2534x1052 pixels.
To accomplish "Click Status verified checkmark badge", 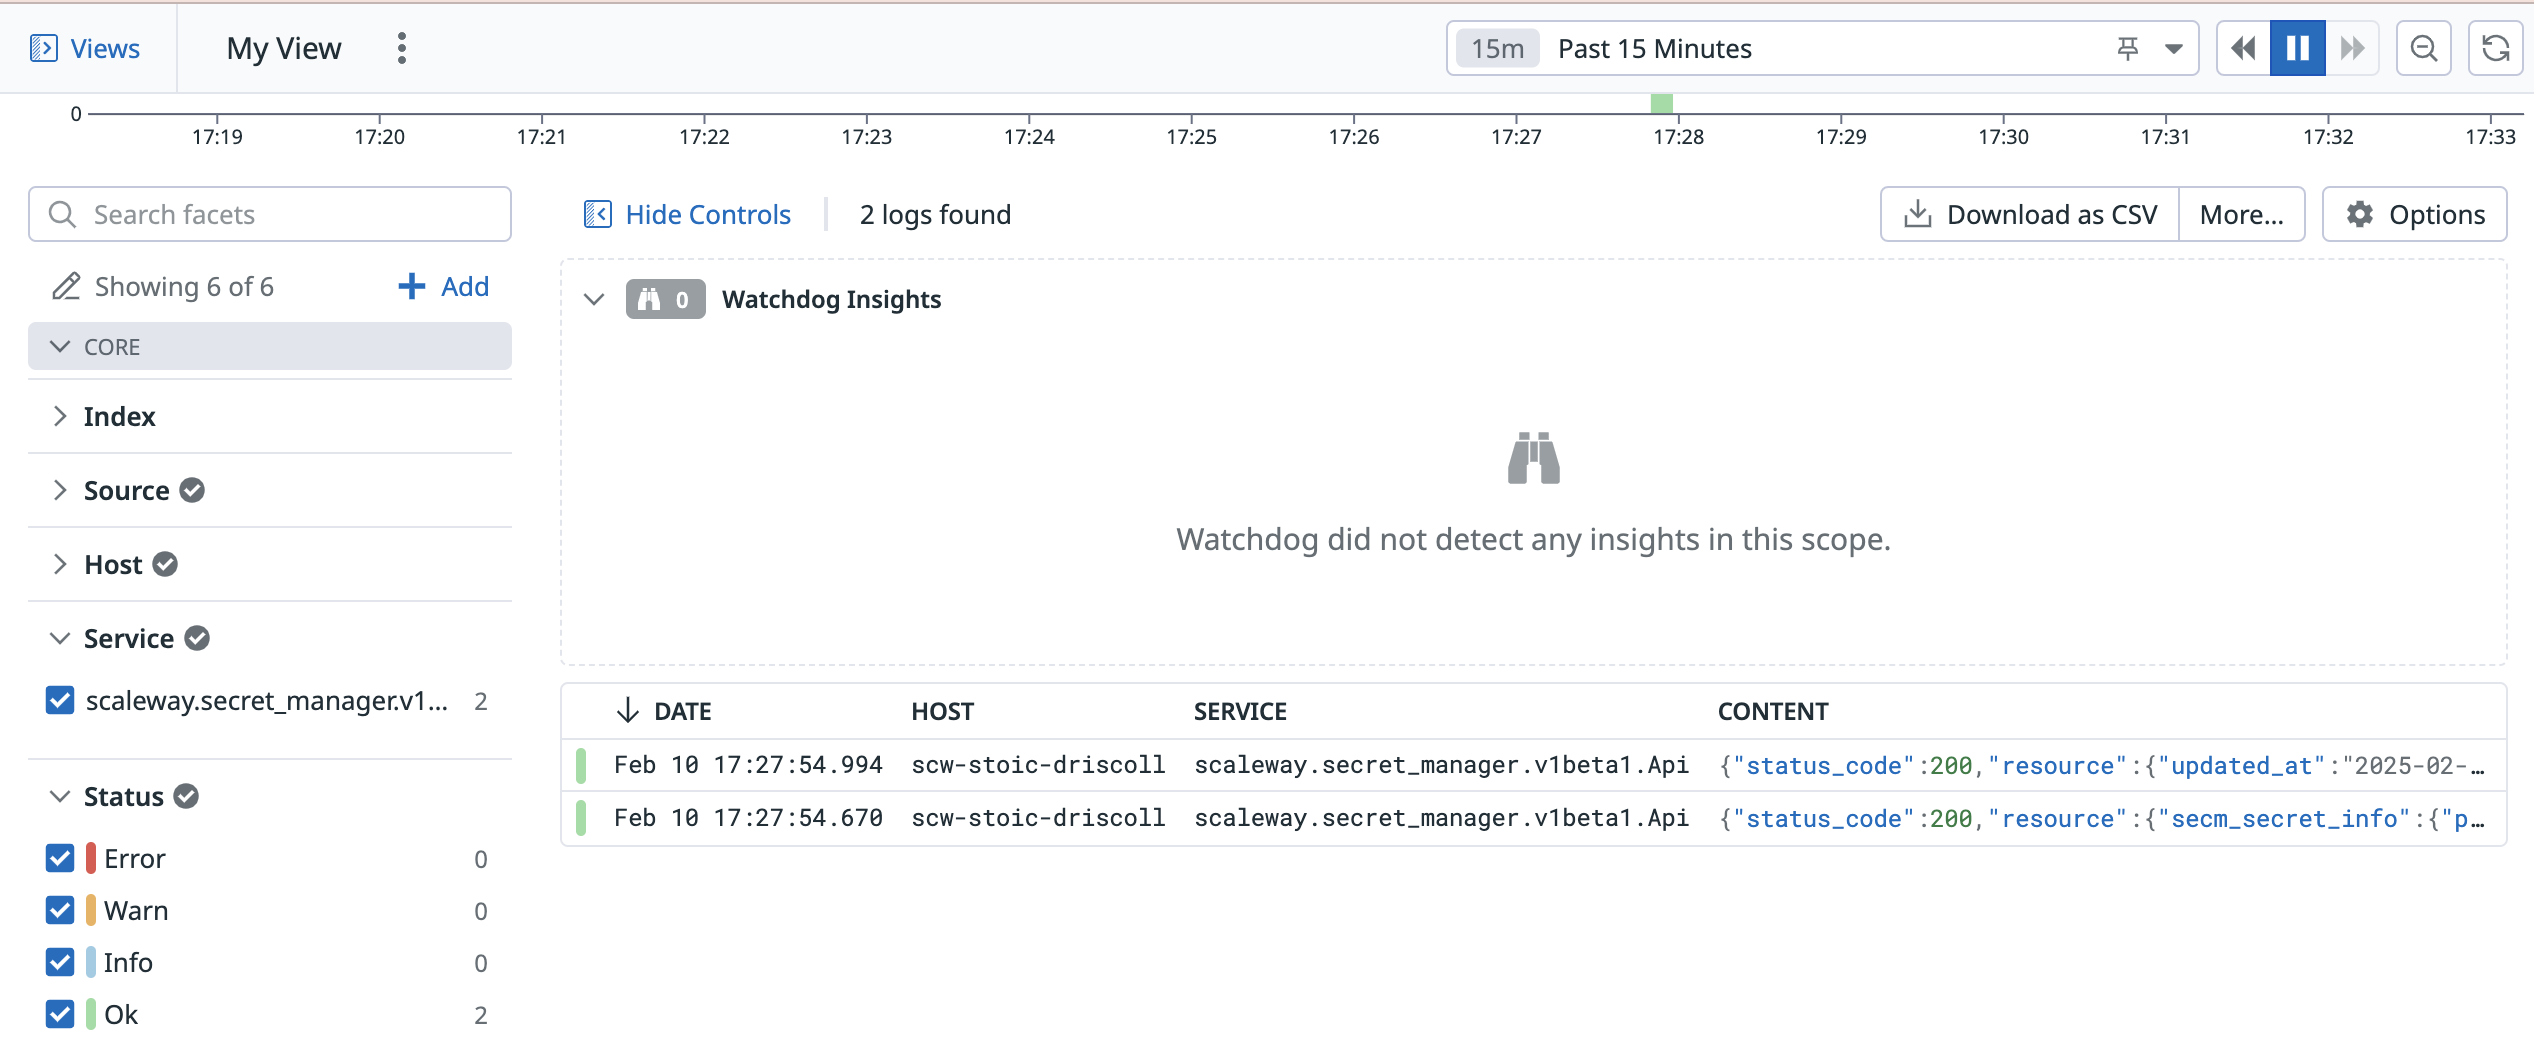I will click(x=186, y=796).
